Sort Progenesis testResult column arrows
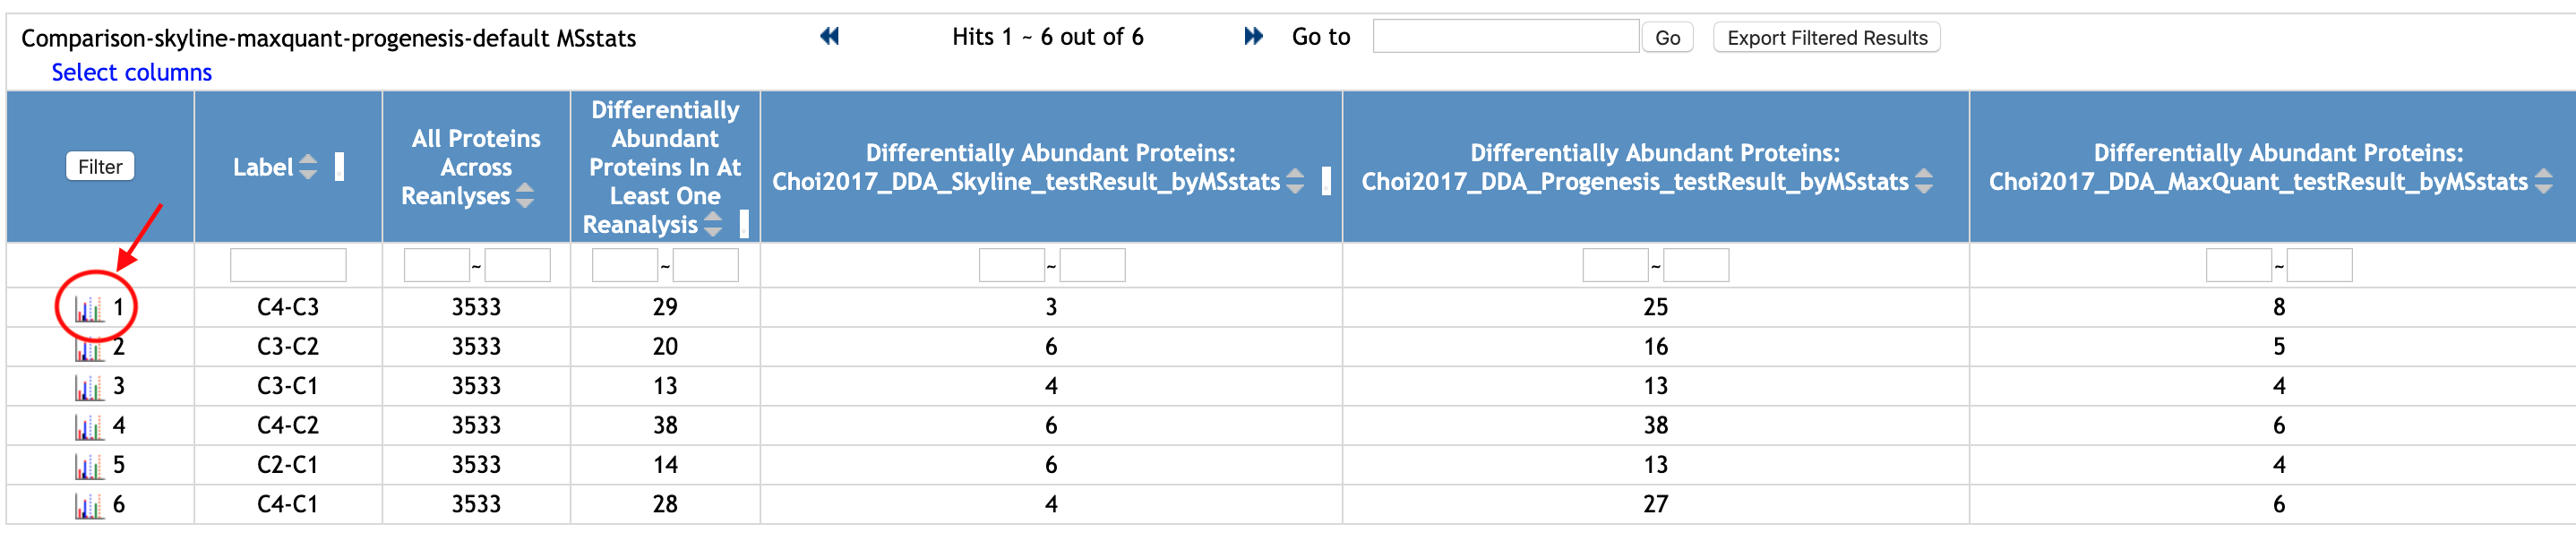The width and height of the screenshot is (2576, 541). click(1924, 181)
